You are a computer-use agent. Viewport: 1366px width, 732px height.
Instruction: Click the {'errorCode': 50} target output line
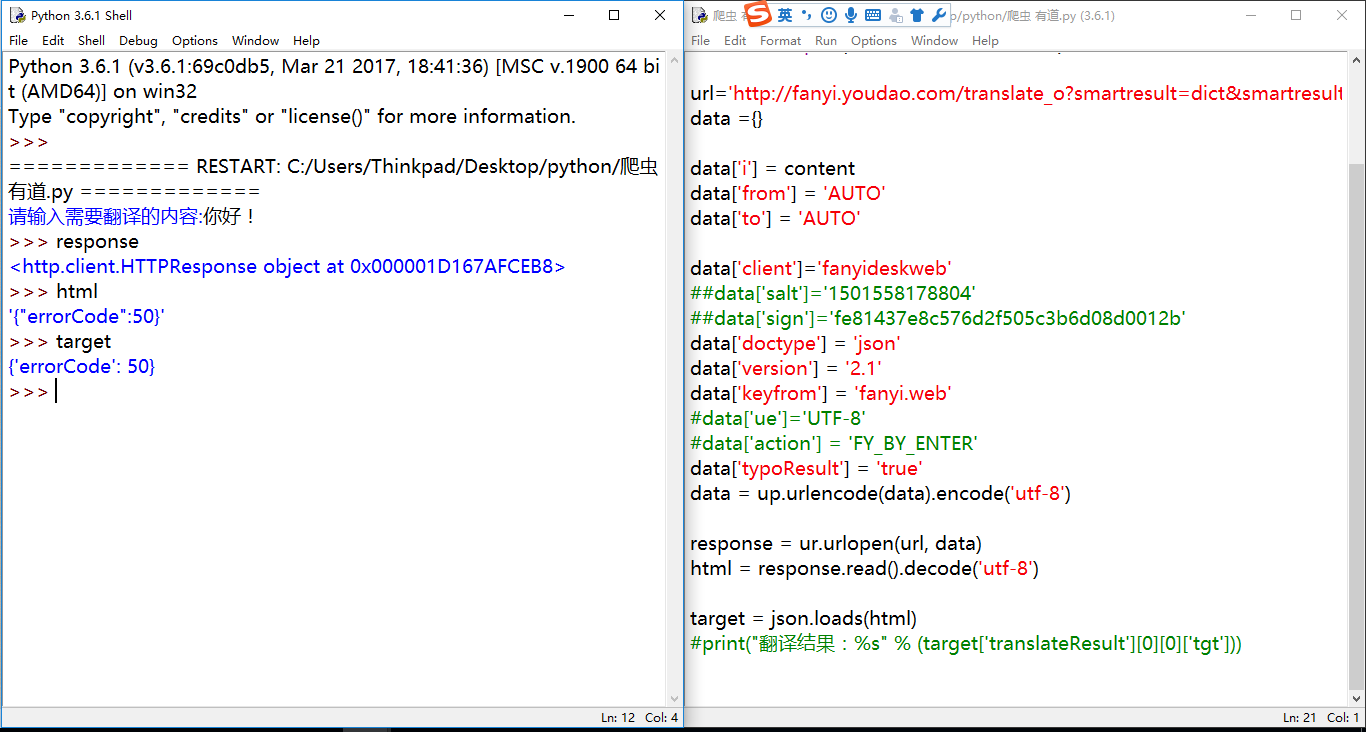tap(82, 367)
